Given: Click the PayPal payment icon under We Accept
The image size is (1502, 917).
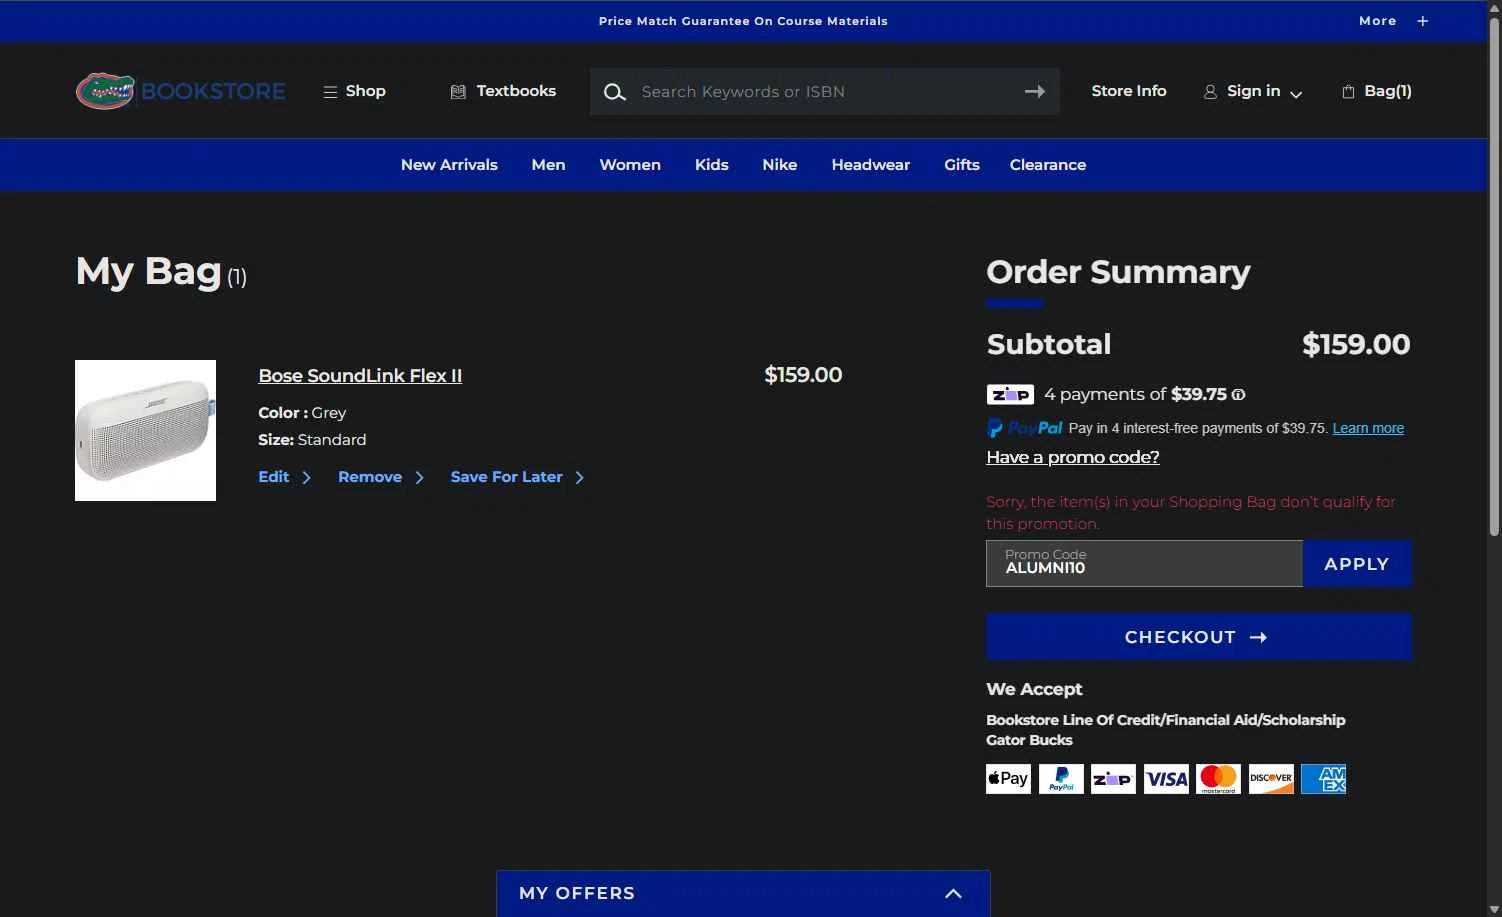Looking at the screenshot, I should 1061,779.
